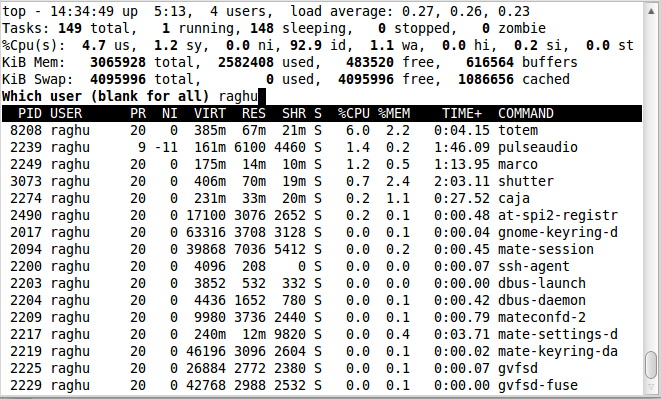Select the gvfsd-fuse process row
The width and height of the screenshot is (661, 399).
[322, 385]
